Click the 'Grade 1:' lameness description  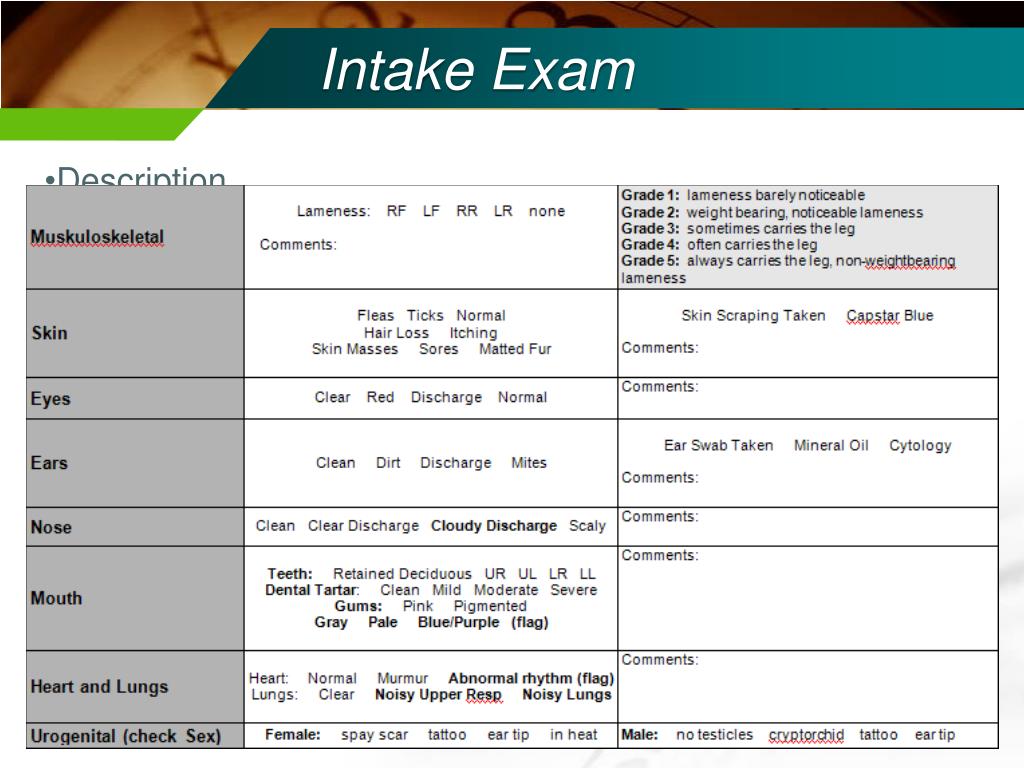click(743, 195)
